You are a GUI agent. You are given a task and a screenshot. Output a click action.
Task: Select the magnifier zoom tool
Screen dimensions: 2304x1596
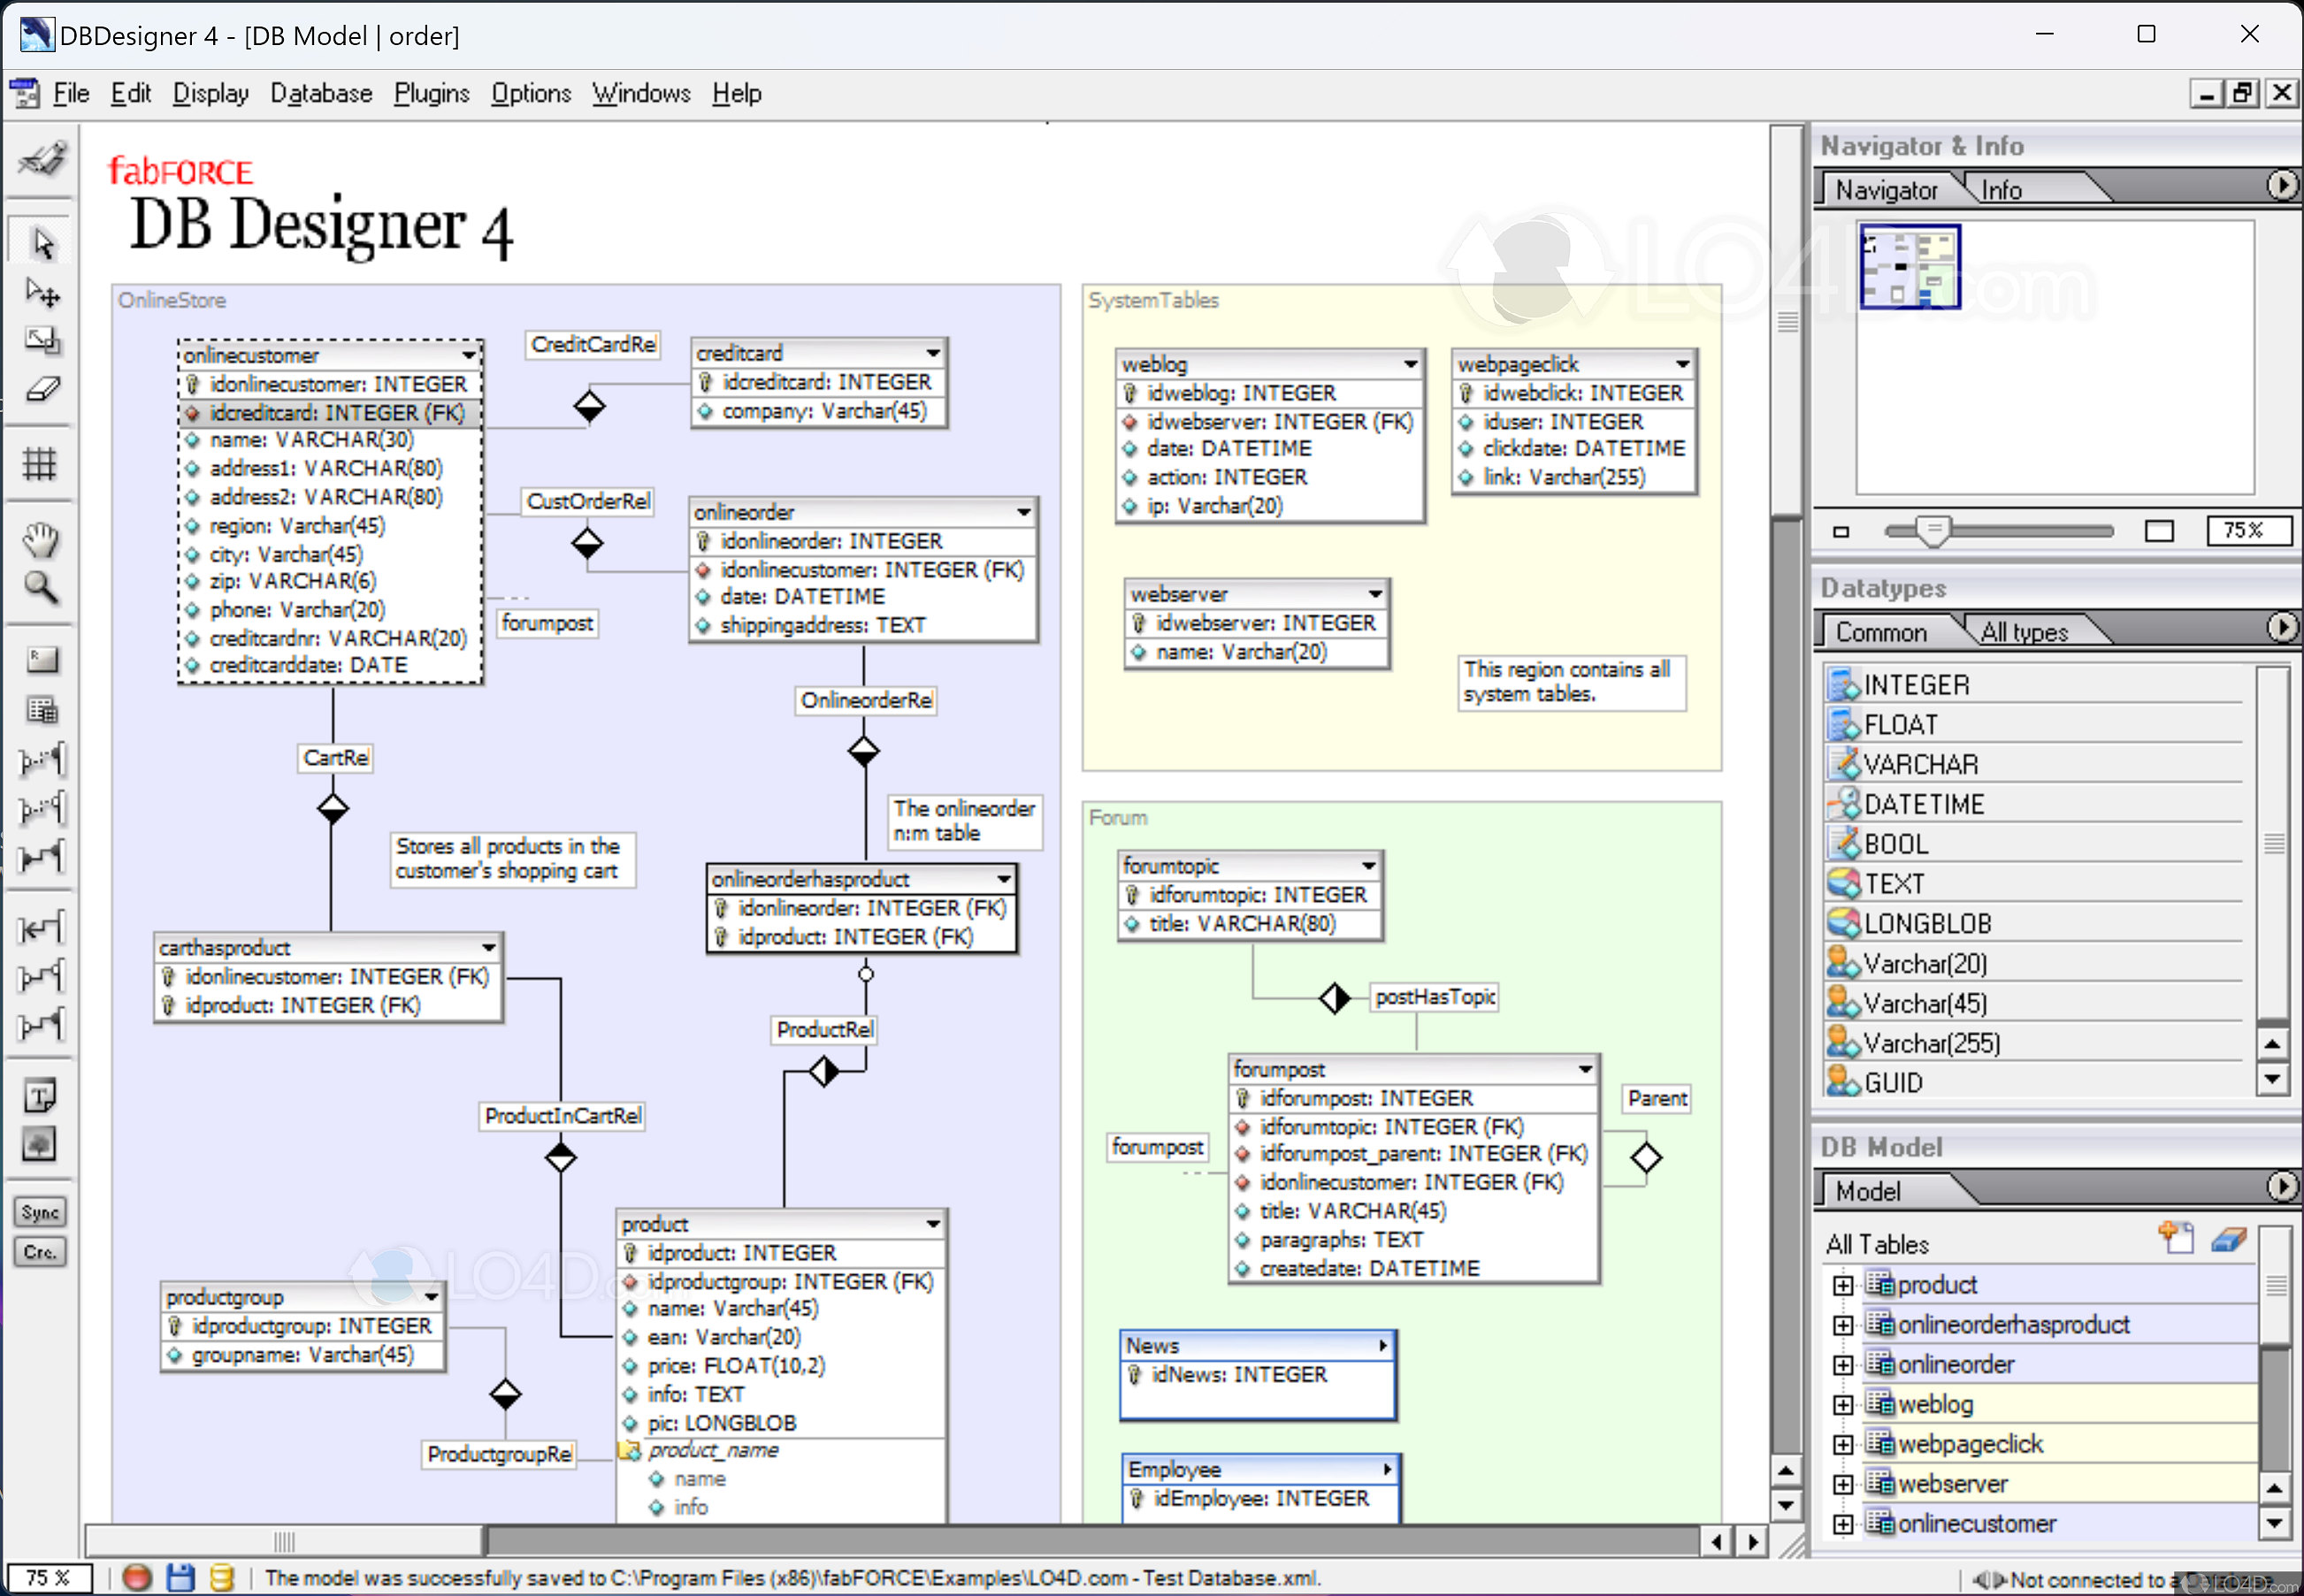coord(40,587)
